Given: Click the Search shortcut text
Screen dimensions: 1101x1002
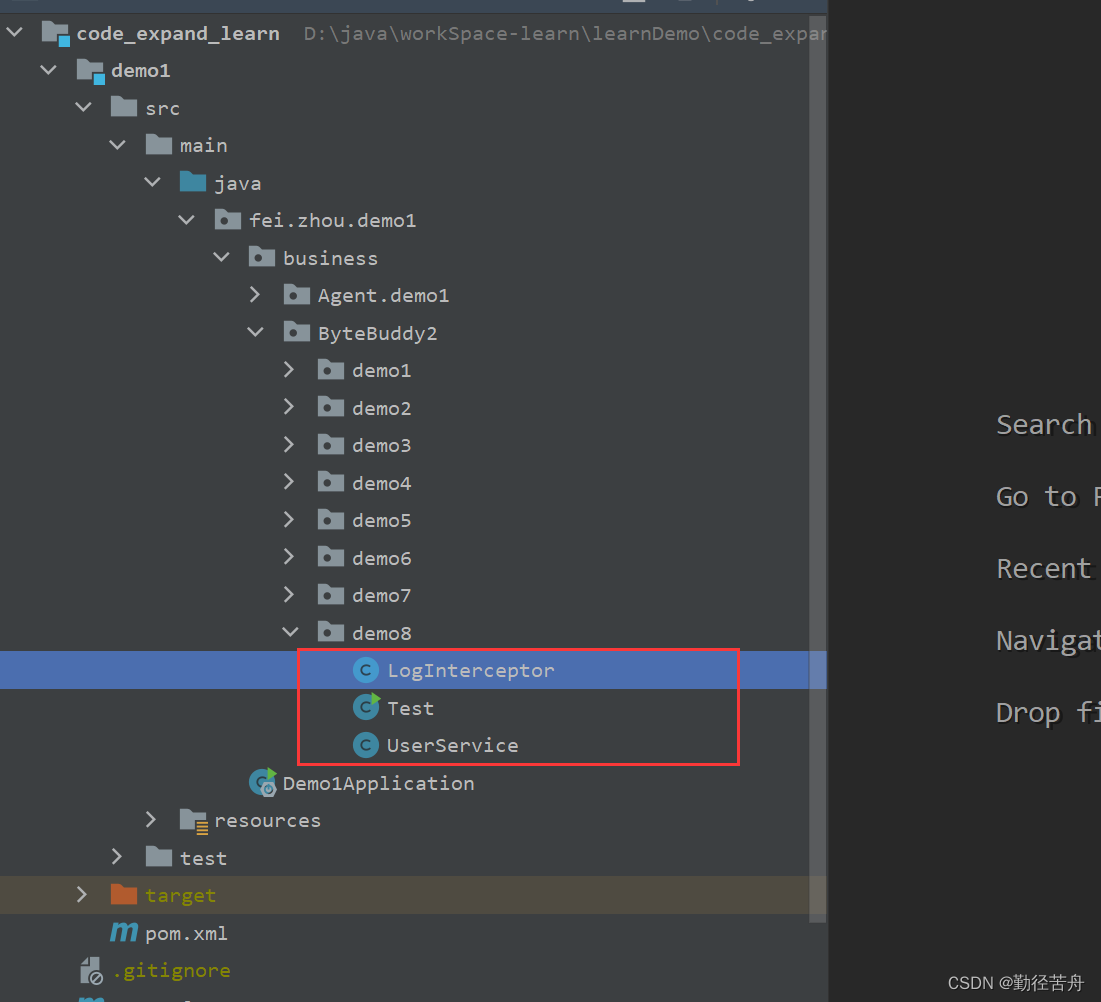Looking at the screenshot, I should (x=1043, y=424).
